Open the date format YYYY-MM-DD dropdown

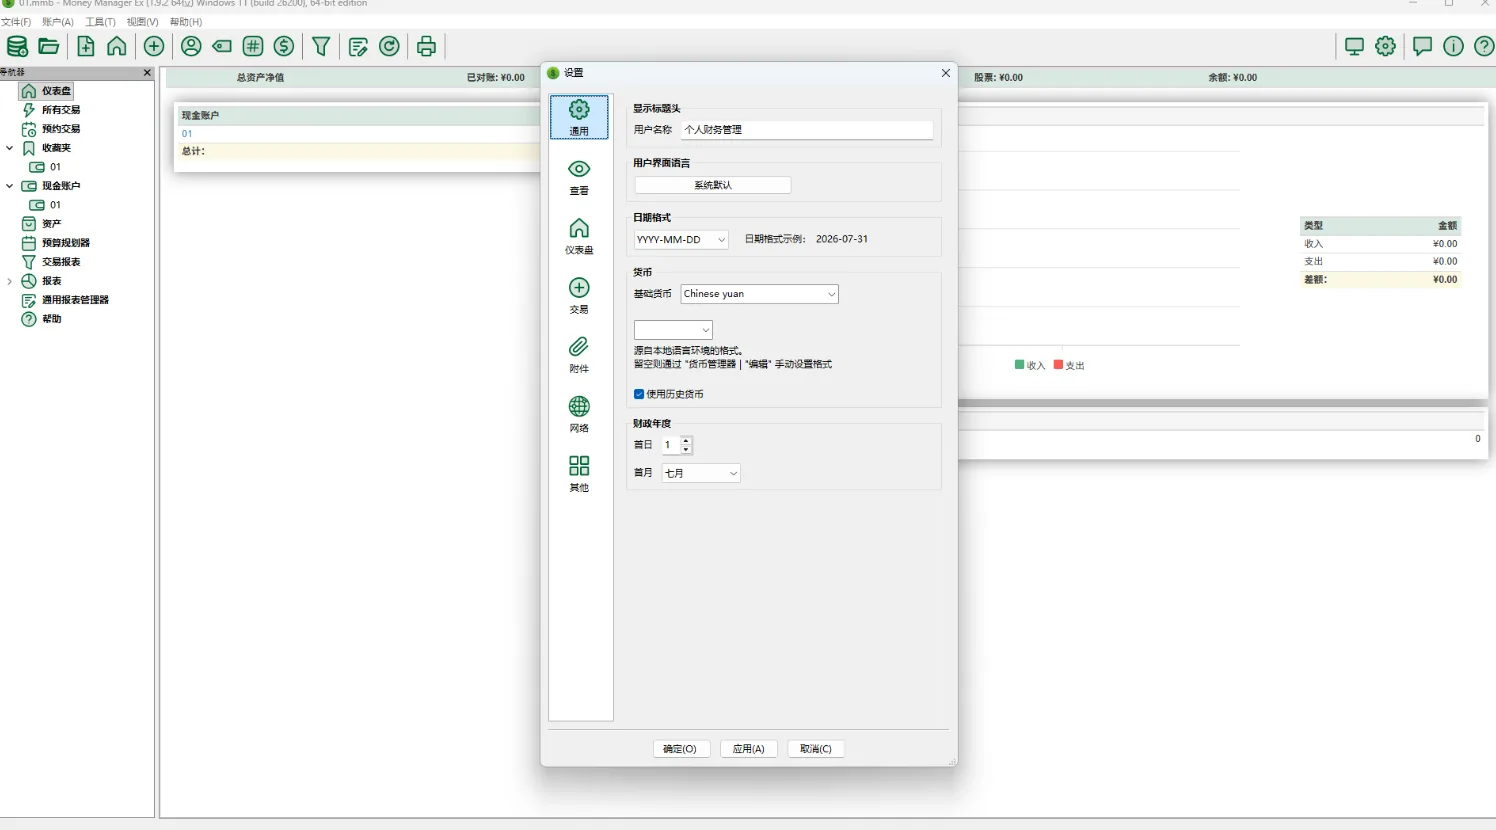[x=681, y=240]
